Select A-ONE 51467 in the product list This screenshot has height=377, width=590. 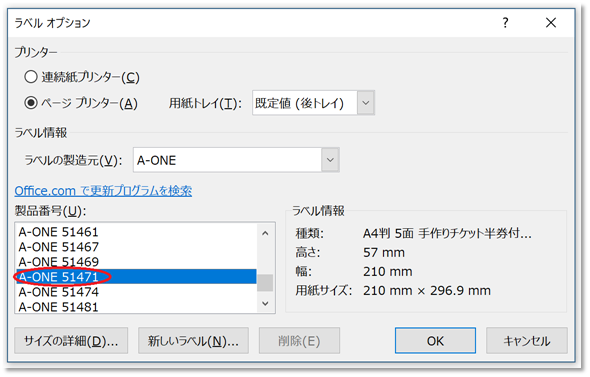(136, 247)
